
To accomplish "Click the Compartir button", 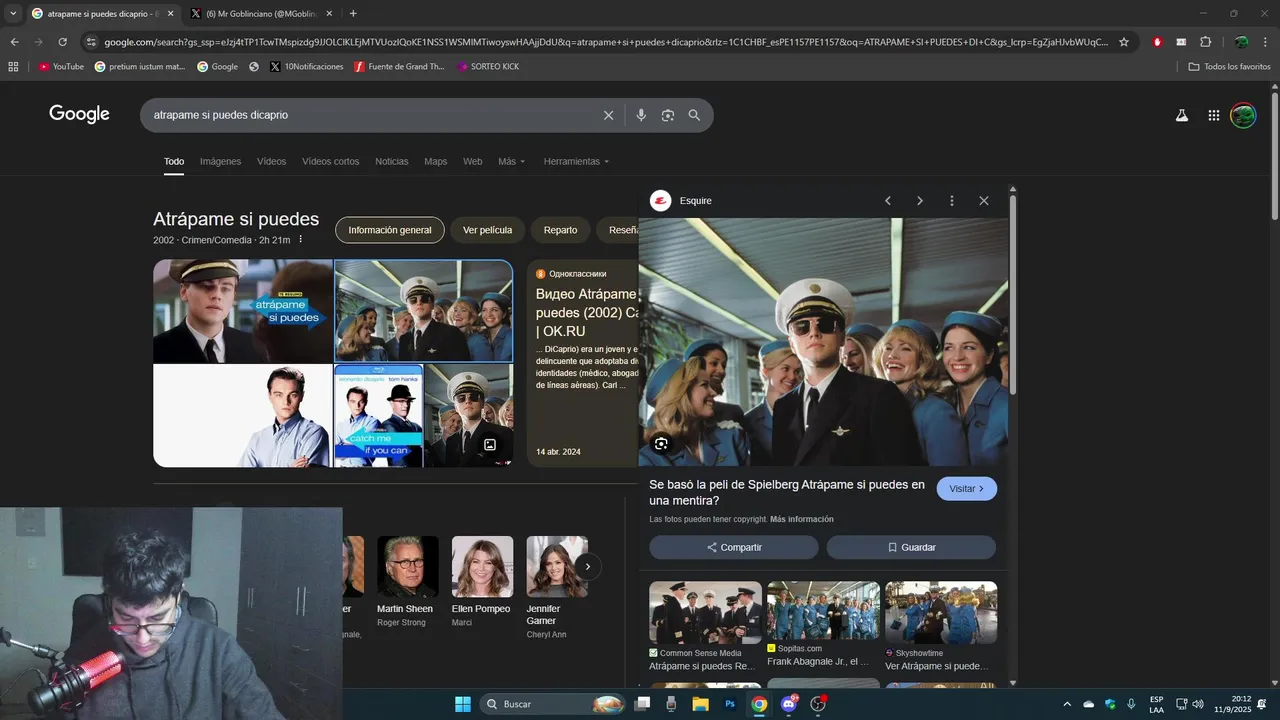I will (734, 547).
